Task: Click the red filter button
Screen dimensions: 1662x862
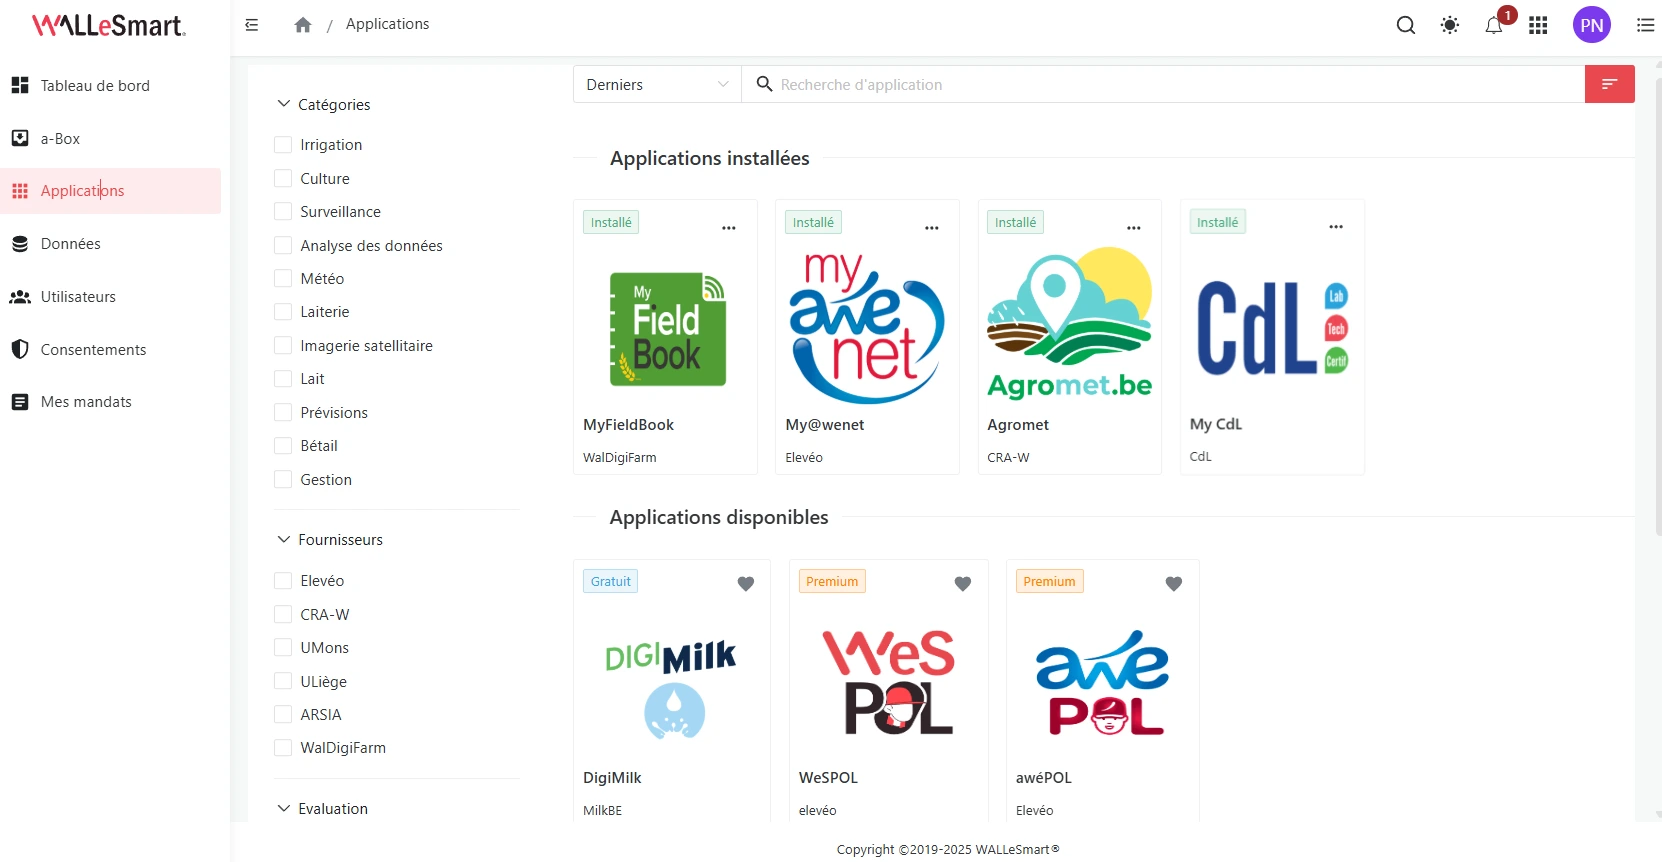Action: click(1610, 84)
